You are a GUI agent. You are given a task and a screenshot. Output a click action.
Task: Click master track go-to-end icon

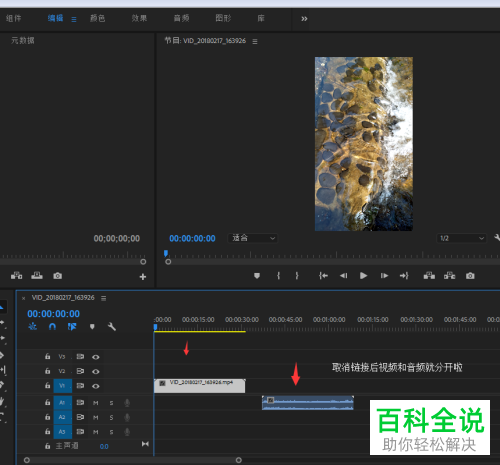click(x=145, y=444)
